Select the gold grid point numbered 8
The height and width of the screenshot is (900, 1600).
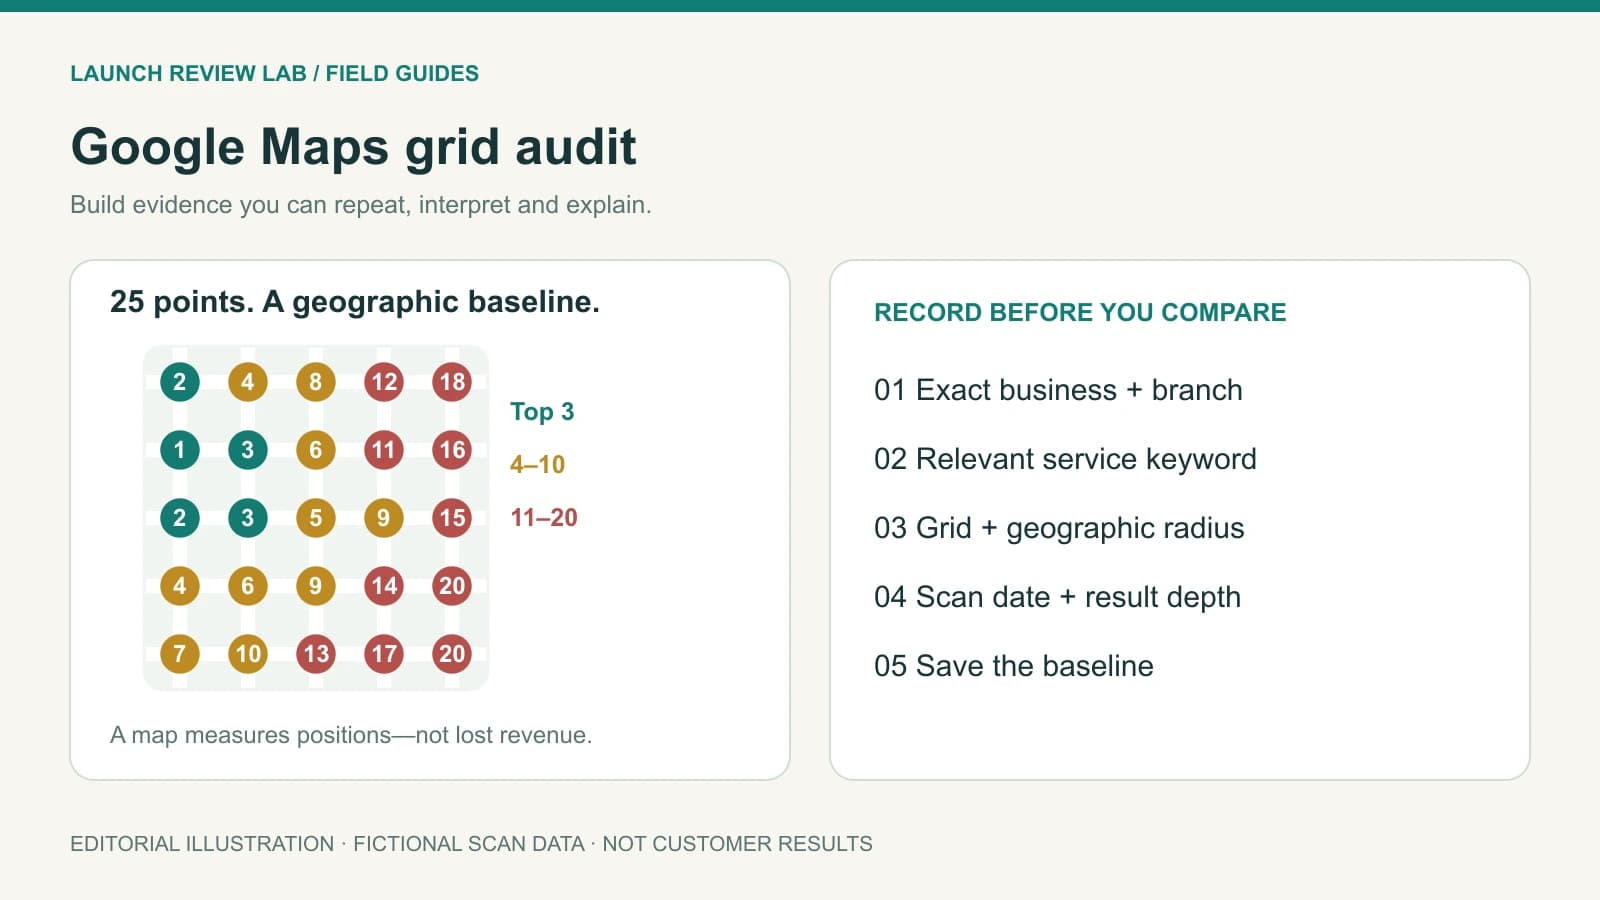(x=316, y=382)
